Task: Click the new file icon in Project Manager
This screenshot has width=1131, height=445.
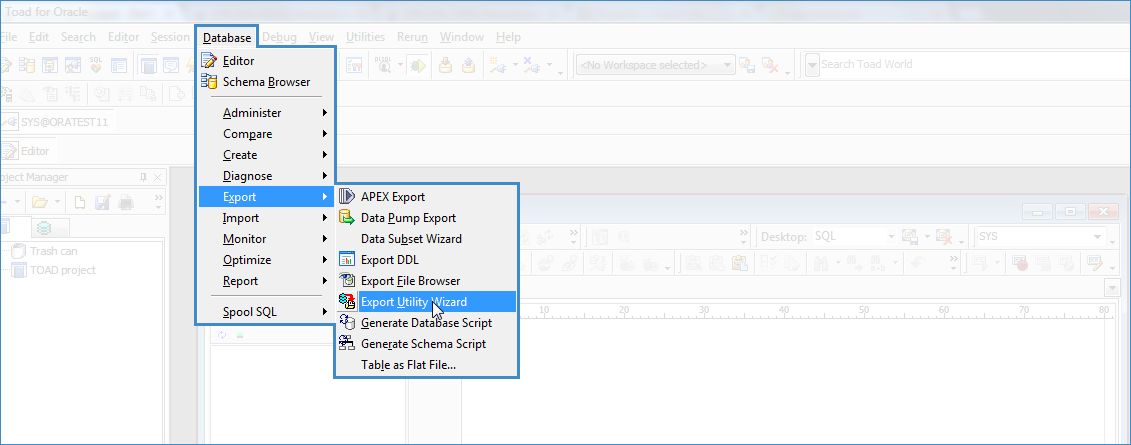Action: point(81,202)
